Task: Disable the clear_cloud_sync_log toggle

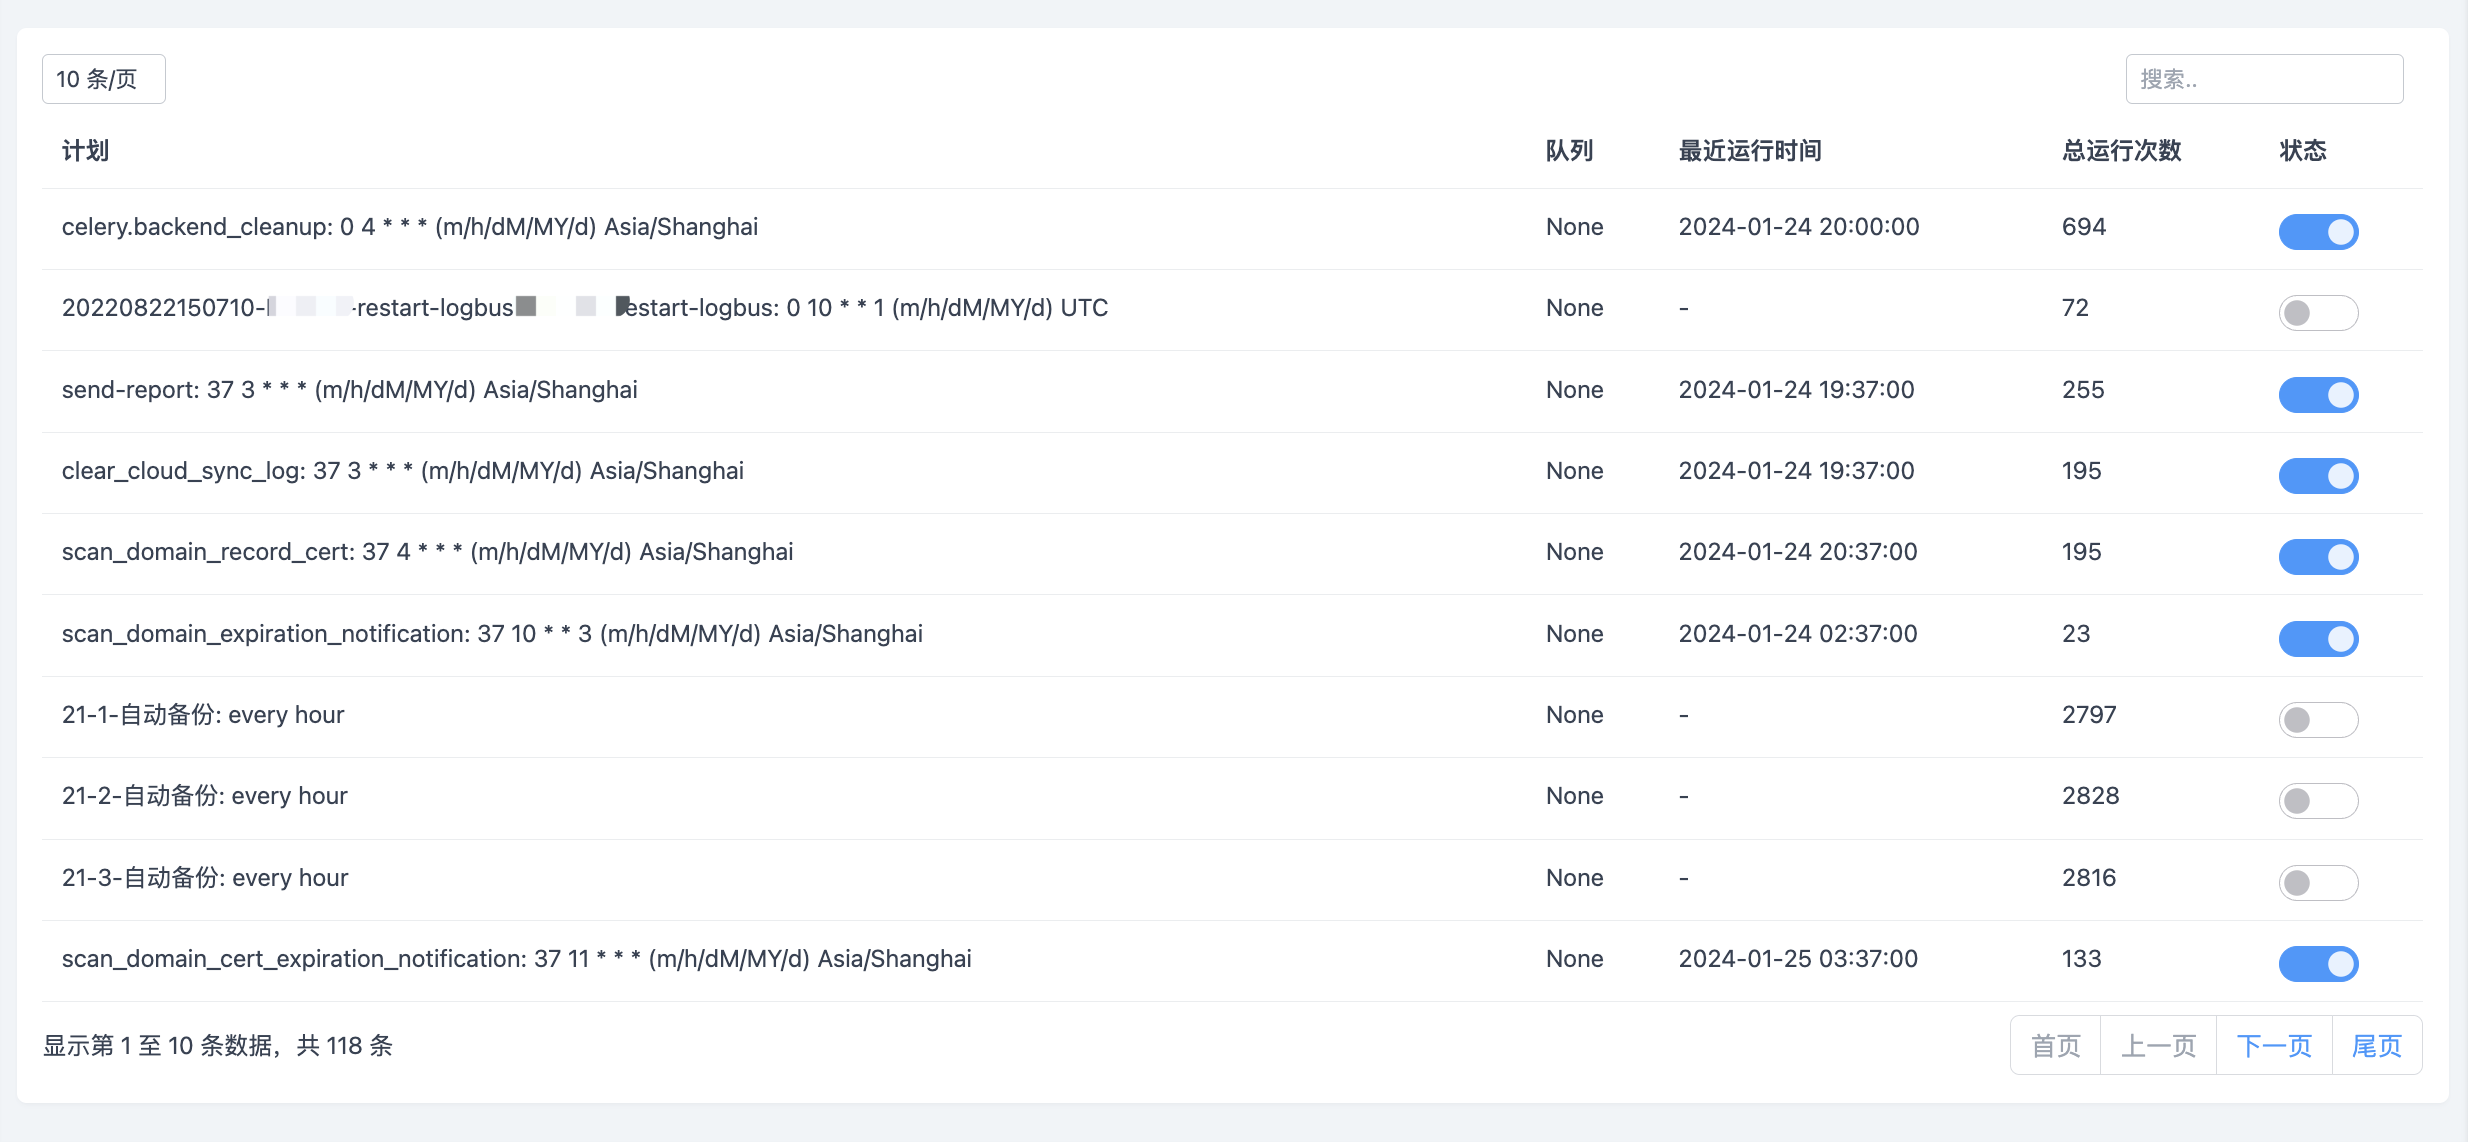Action: coord(2317,476)
